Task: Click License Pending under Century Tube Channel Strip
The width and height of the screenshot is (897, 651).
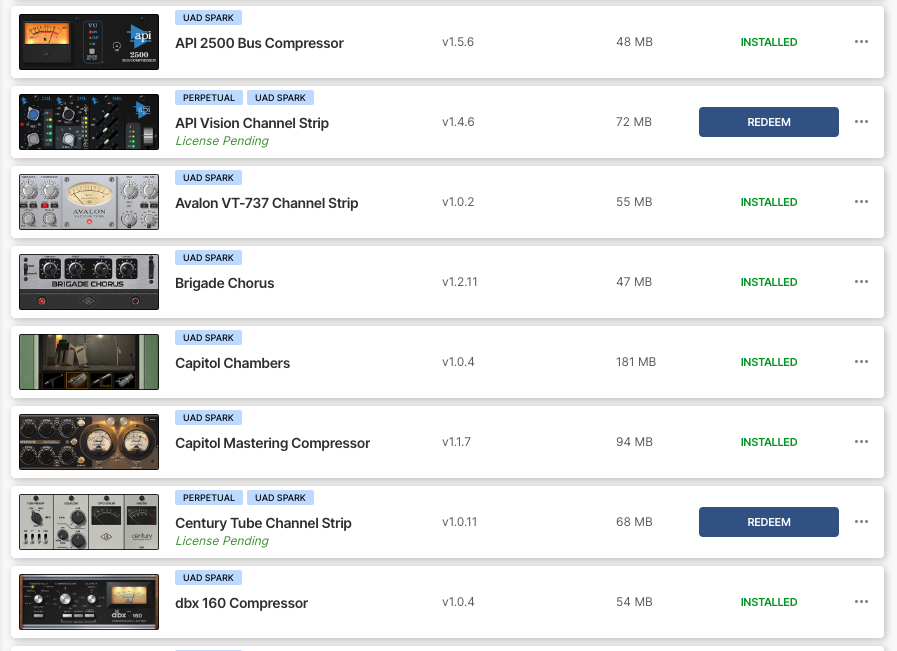Action: tap(222, 541)
